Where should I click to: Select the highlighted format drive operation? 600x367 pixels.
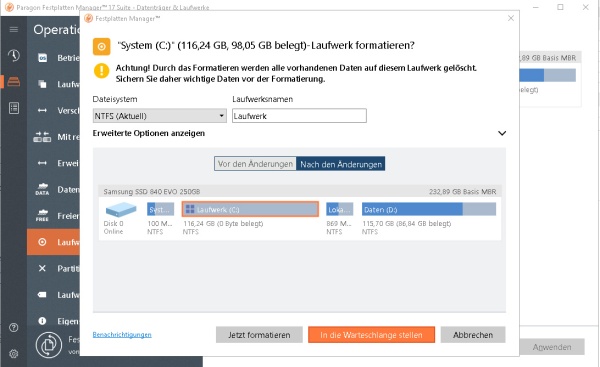click(53, 242)
